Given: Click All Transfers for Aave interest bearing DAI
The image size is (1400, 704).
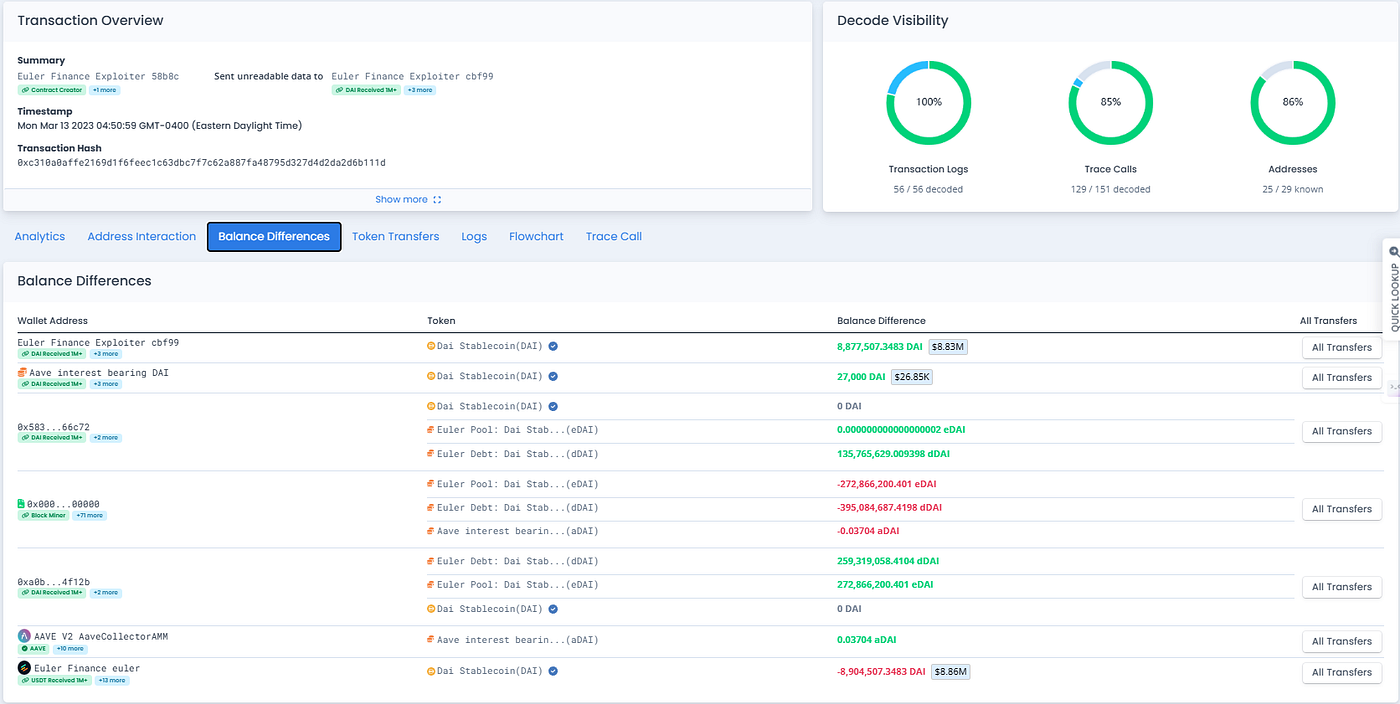Looking at the screenshot, I should [1342, 378].
